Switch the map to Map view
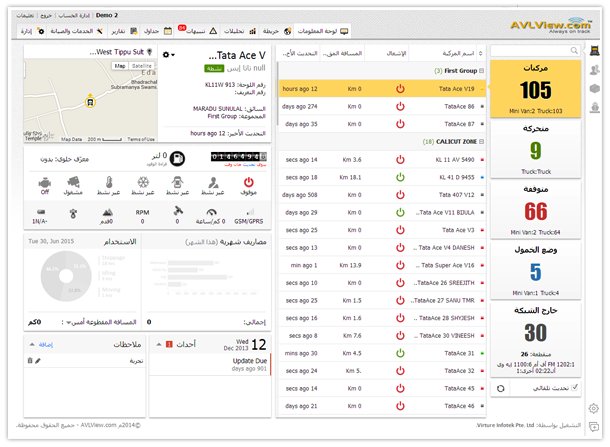The width and height of the screenshot is (610, 447). [118, 66]
